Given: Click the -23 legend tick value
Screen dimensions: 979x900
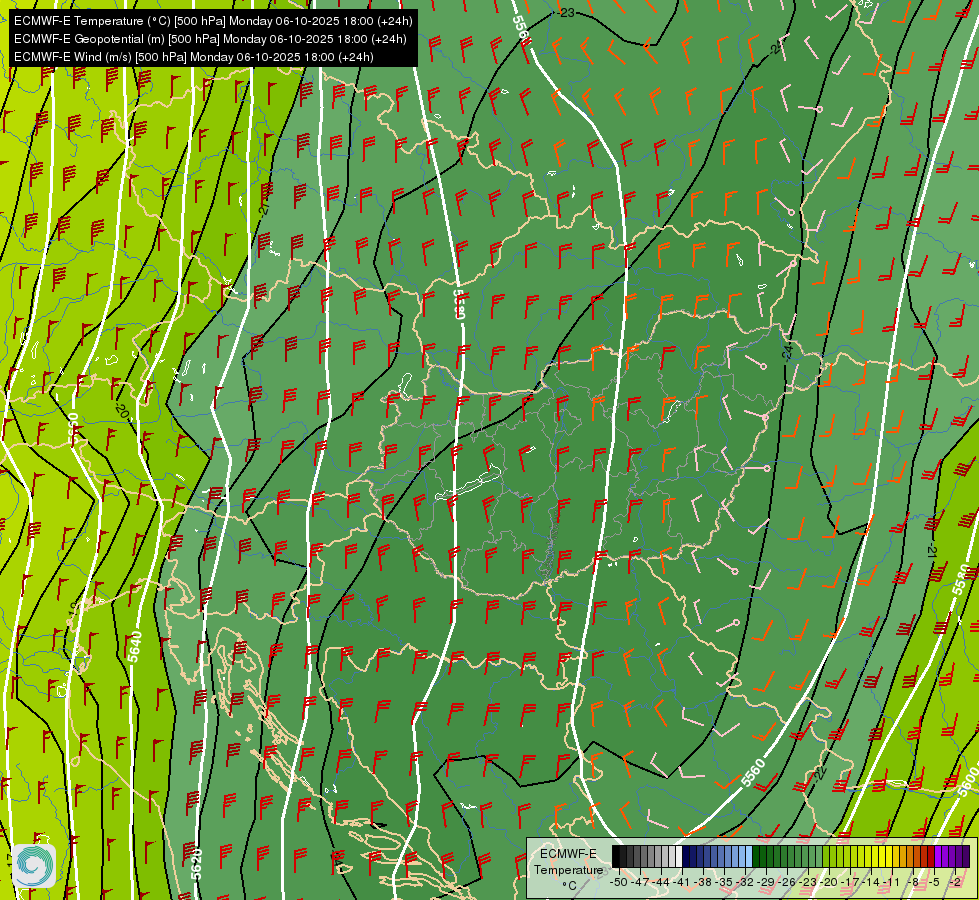Looking at the screenshot, I should pos(808,882).
